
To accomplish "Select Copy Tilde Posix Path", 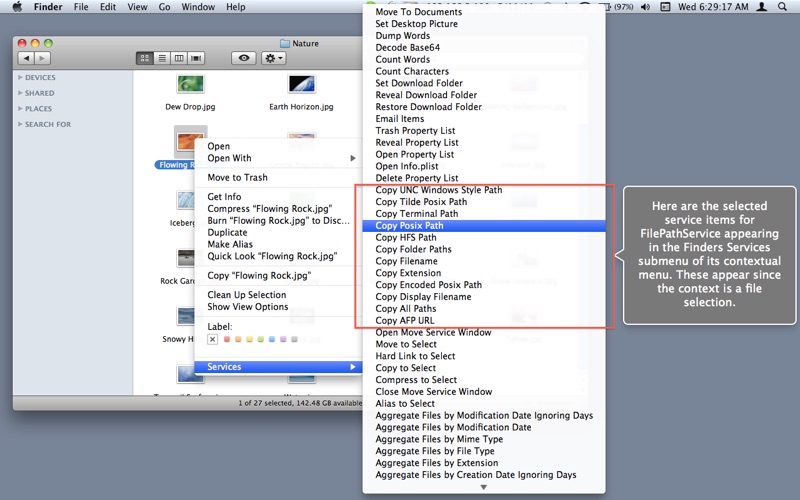I will click(x=484, y=202).
